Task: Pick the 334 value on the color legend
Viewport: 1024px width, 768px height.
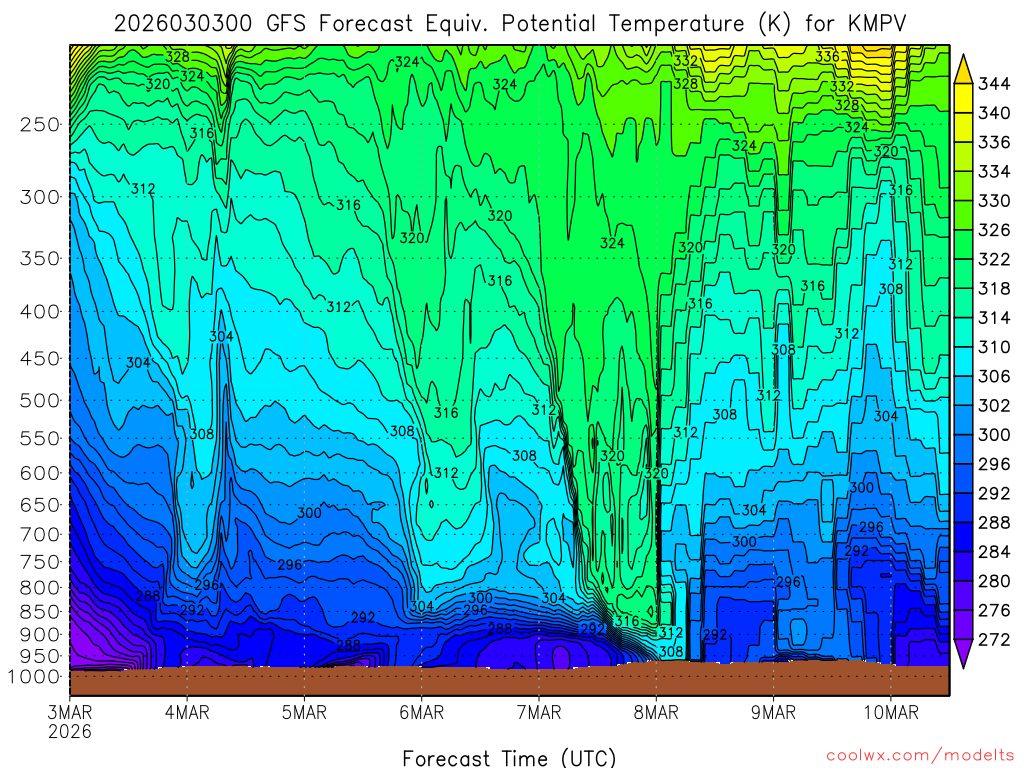Action: coord(994,171)
